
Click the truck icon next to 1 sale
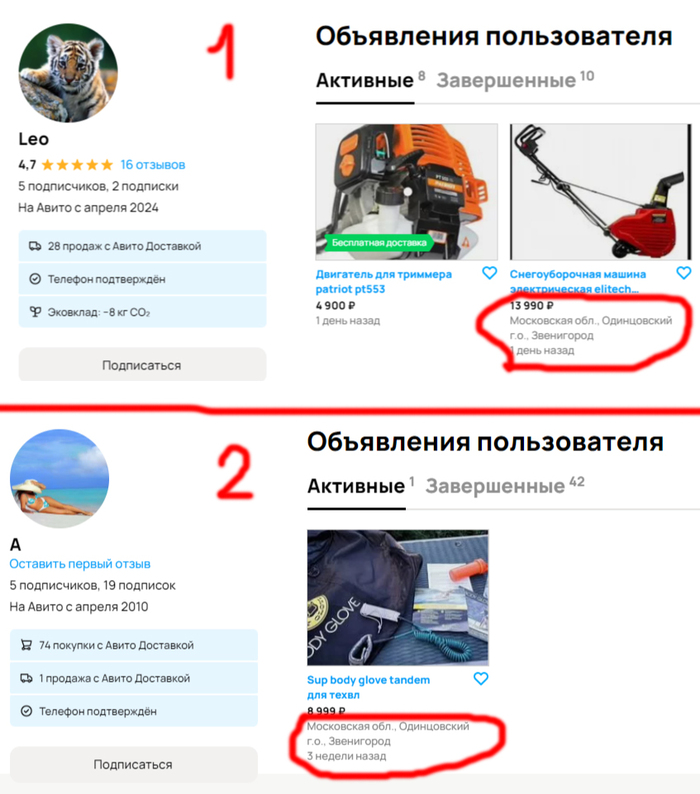point(26,678)
